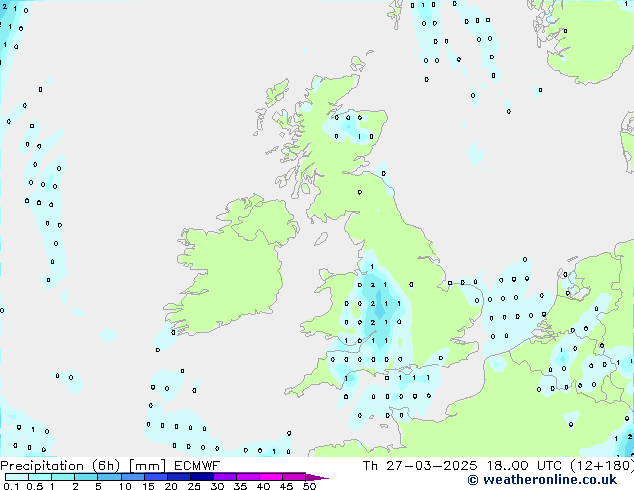
Task: Click the '18..00 UTC' time text
Action: point(524,466)
